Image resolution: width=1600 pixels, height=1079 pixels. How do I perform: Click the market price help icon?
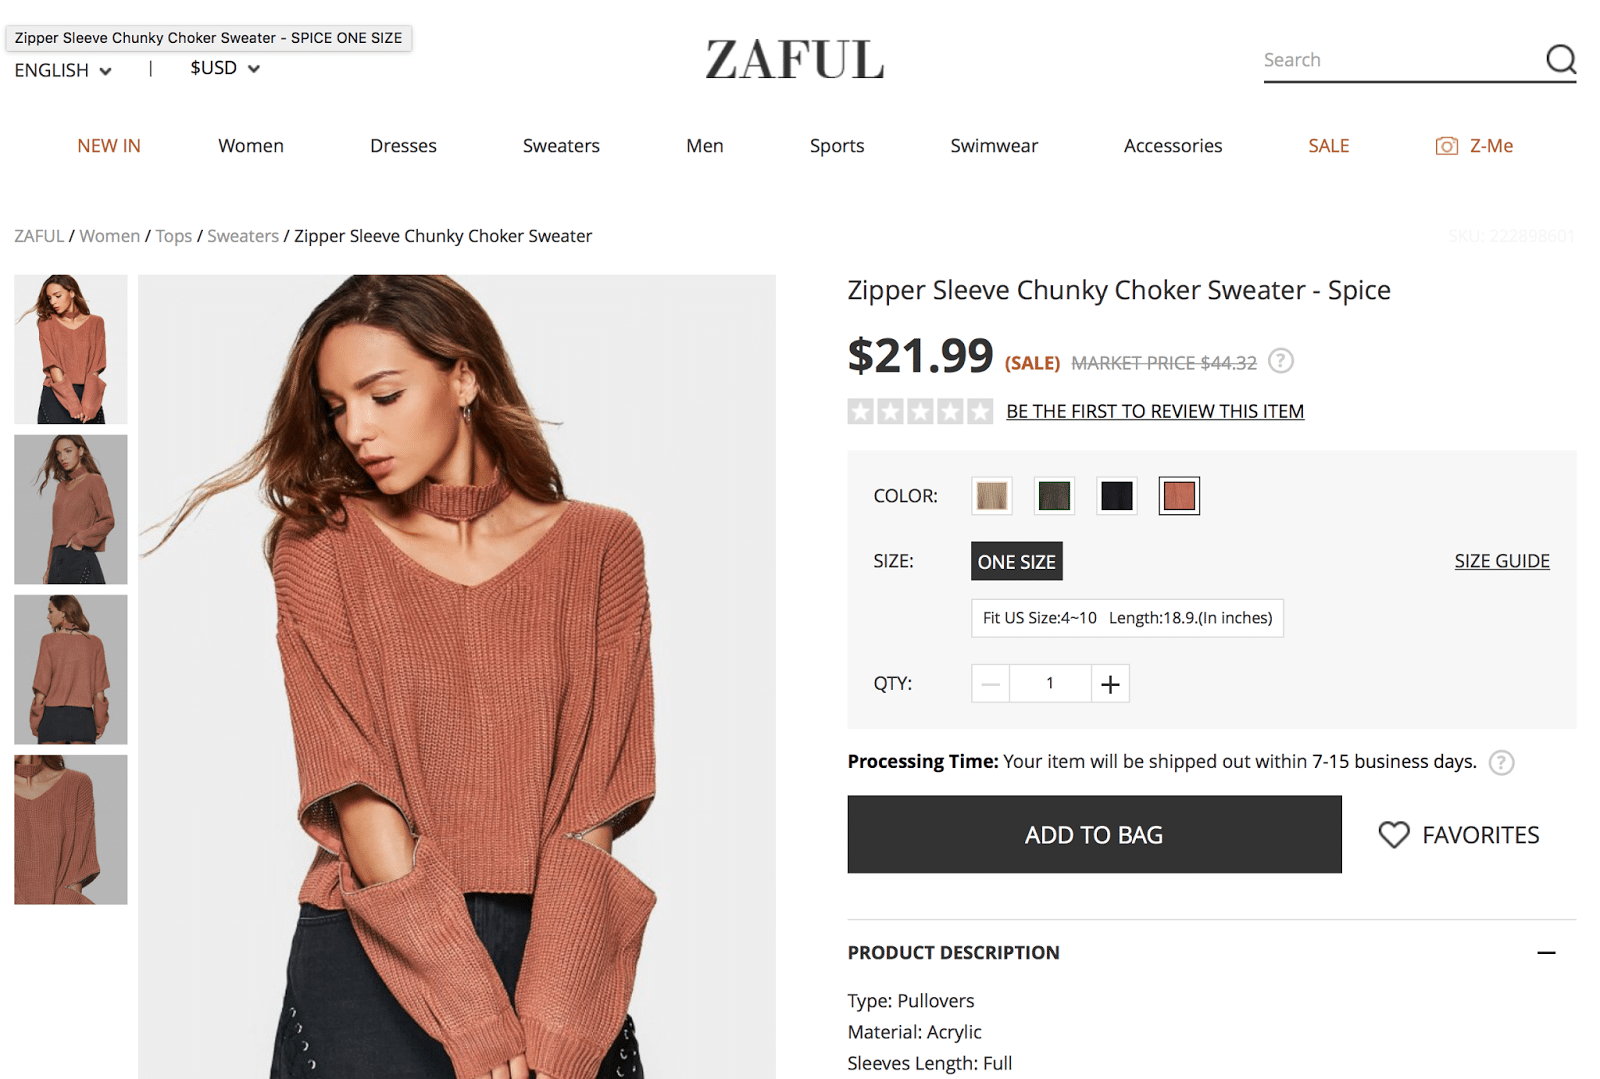click(x=1280, y=361)
